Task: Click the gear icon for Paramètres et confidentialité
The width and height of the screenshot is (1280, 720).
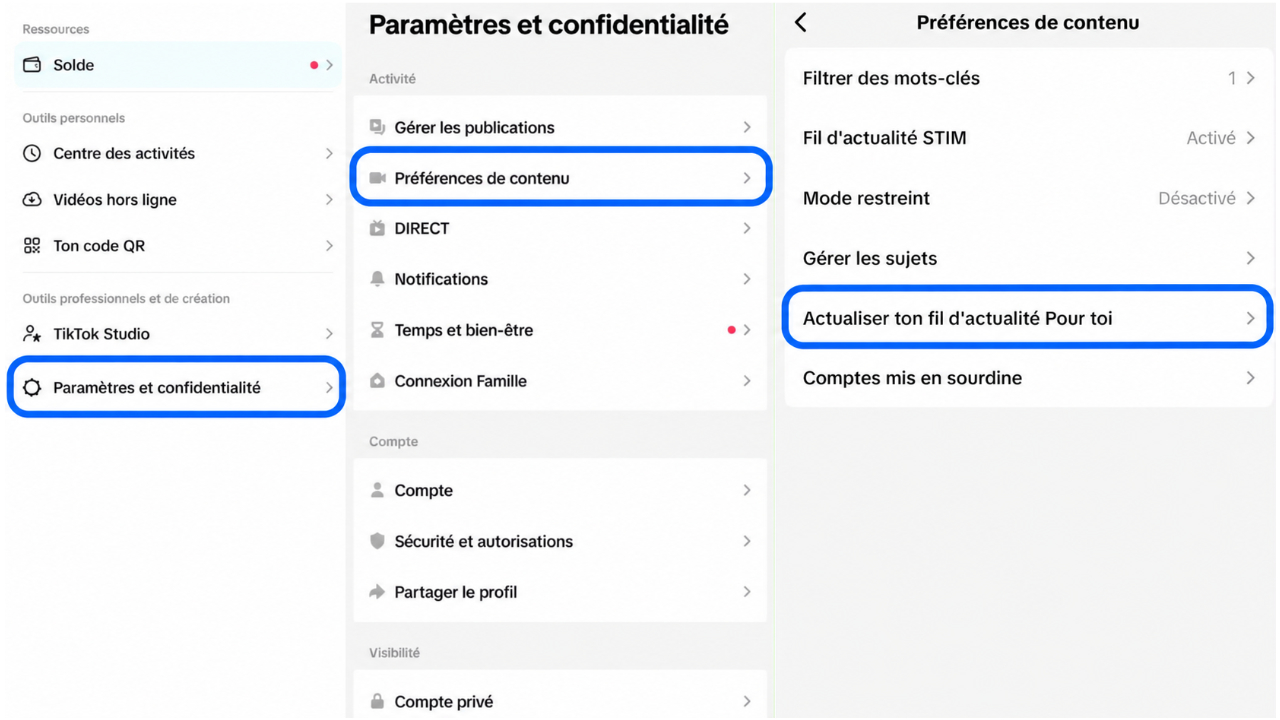Action: 32,387
